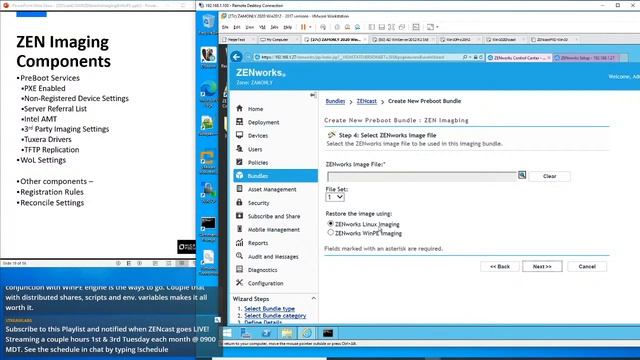Open Security section

pos(258,203)
